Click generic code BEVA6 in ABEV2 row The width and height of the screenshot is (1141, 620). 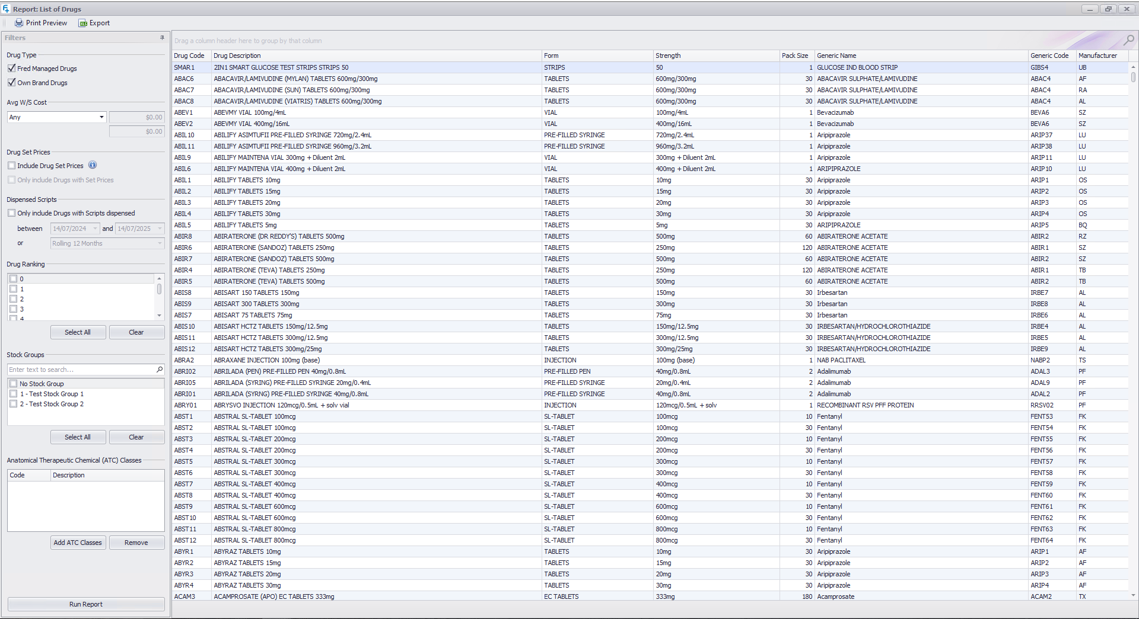pos(1052,124)
